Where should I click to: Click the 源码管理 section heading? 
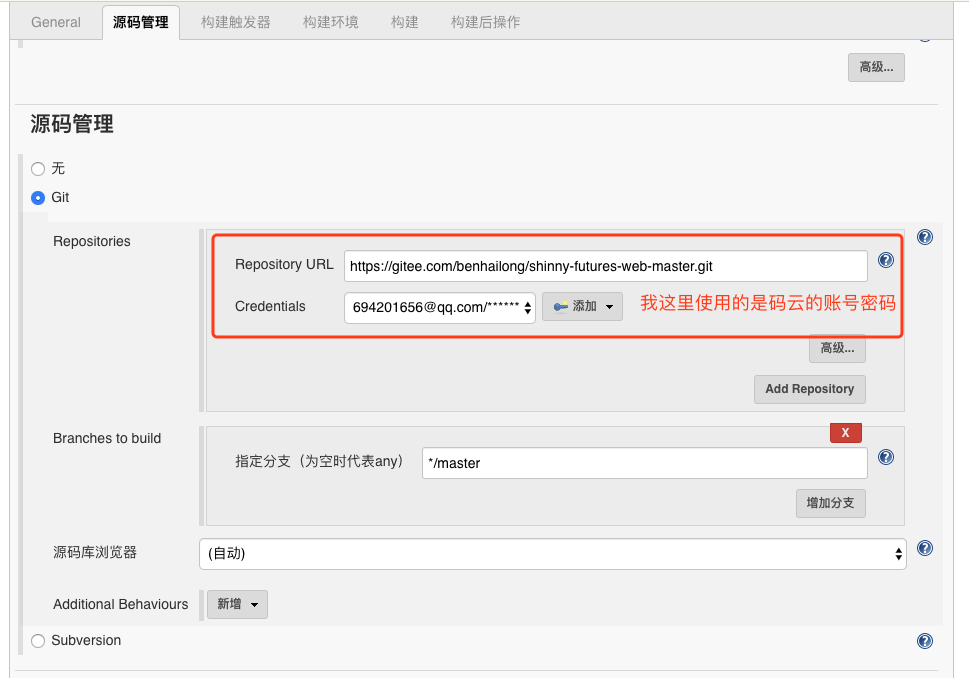[x=72, y=124]
